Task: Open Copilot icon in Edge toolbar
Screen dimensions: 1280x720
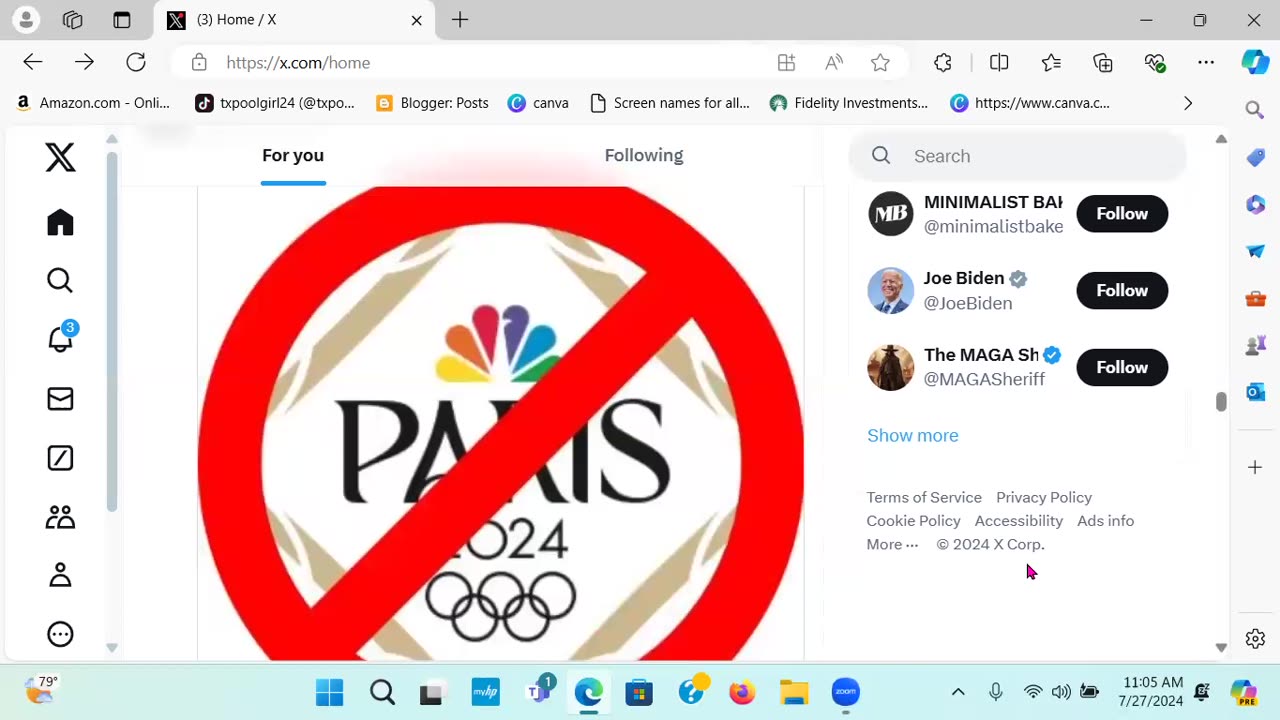Action: tap(1255, 62)
